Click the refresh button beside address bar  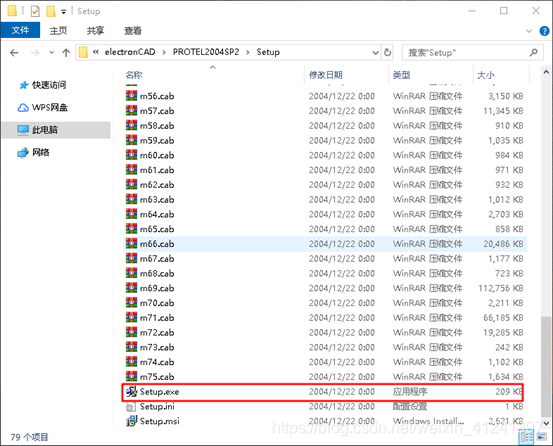tap(387, 53)
